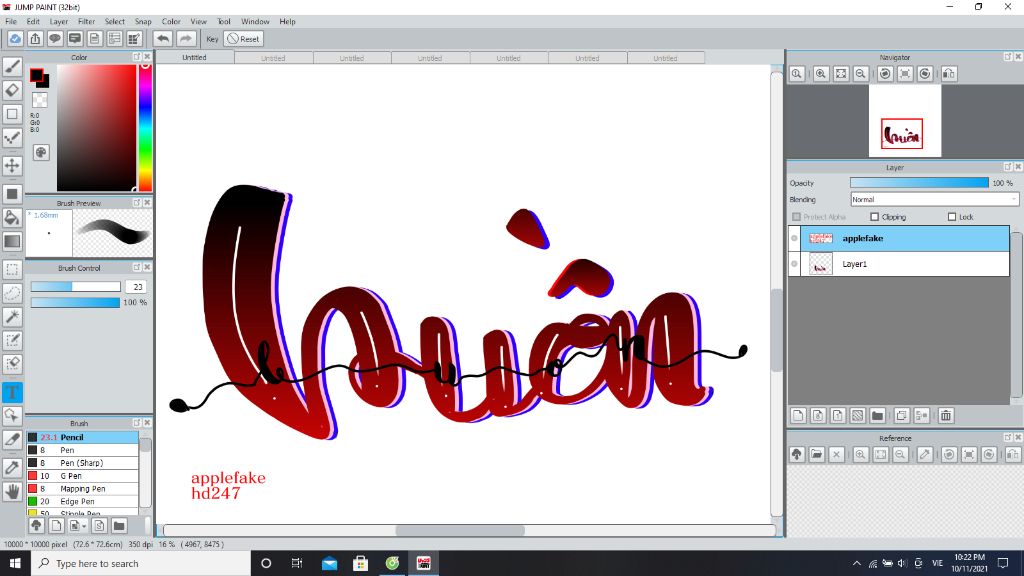The image size is (1024, 576).
Task: Open the File menu
Action: pos(11,22)
